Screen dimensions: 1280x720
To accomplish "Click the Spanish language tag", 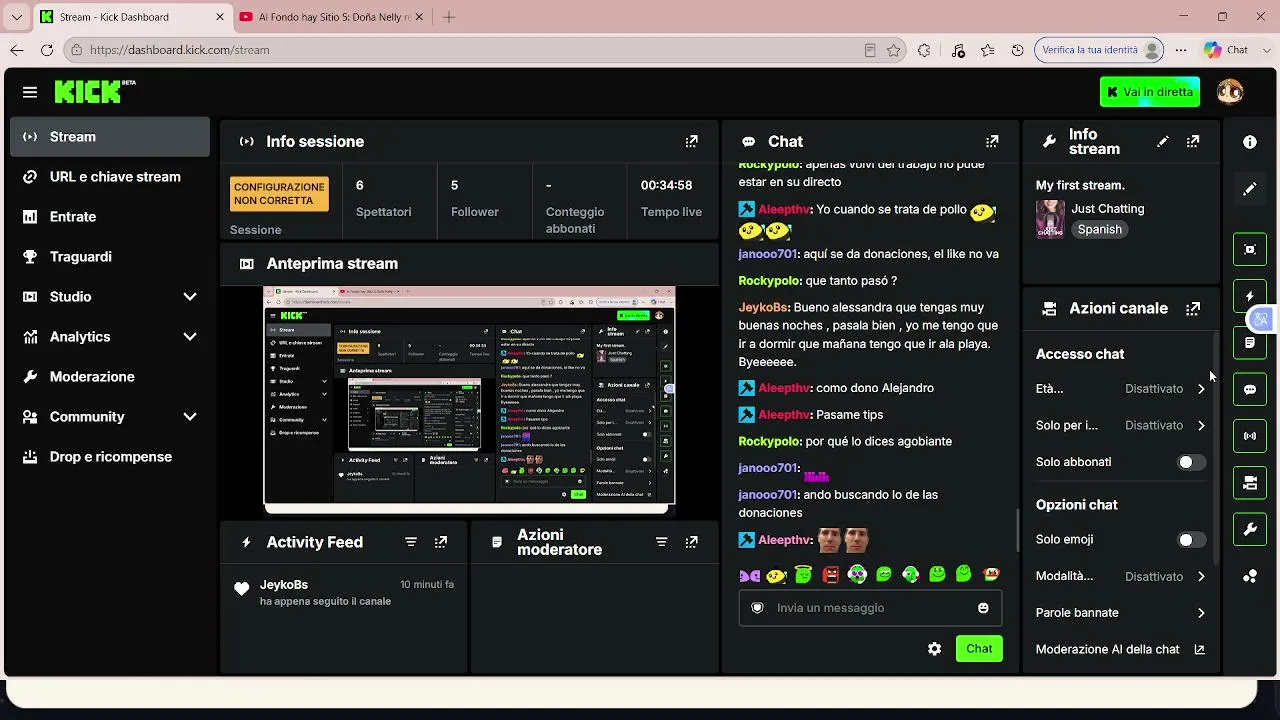I will tap(1100, 230).
